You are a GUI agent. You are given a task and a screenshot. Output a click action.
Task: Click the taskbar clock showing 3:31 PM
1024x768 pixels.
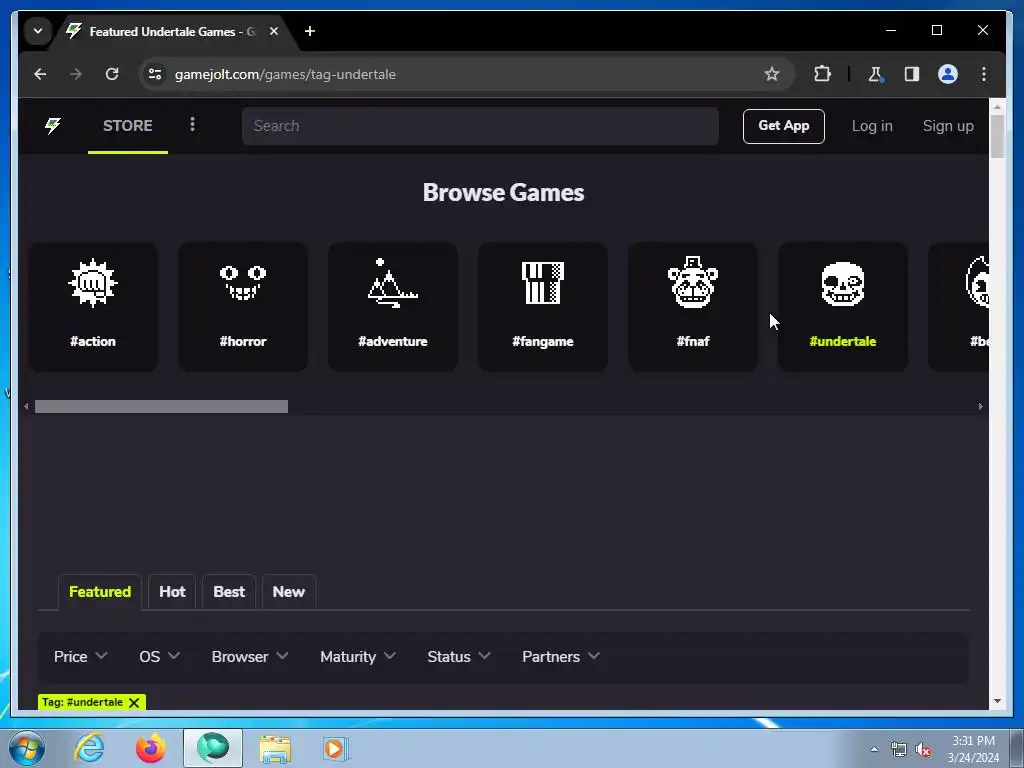tap(973, 749)
